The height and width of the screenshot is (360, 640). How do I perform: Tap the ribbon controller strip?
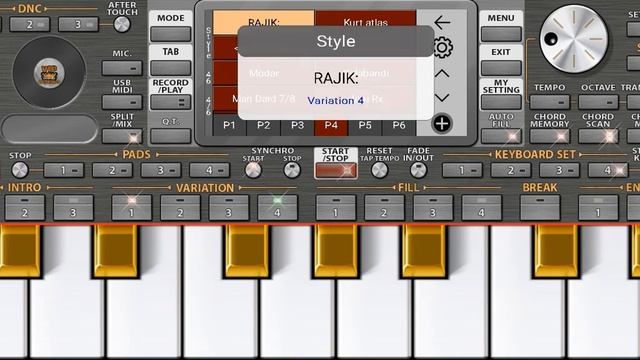click(49, 129)
